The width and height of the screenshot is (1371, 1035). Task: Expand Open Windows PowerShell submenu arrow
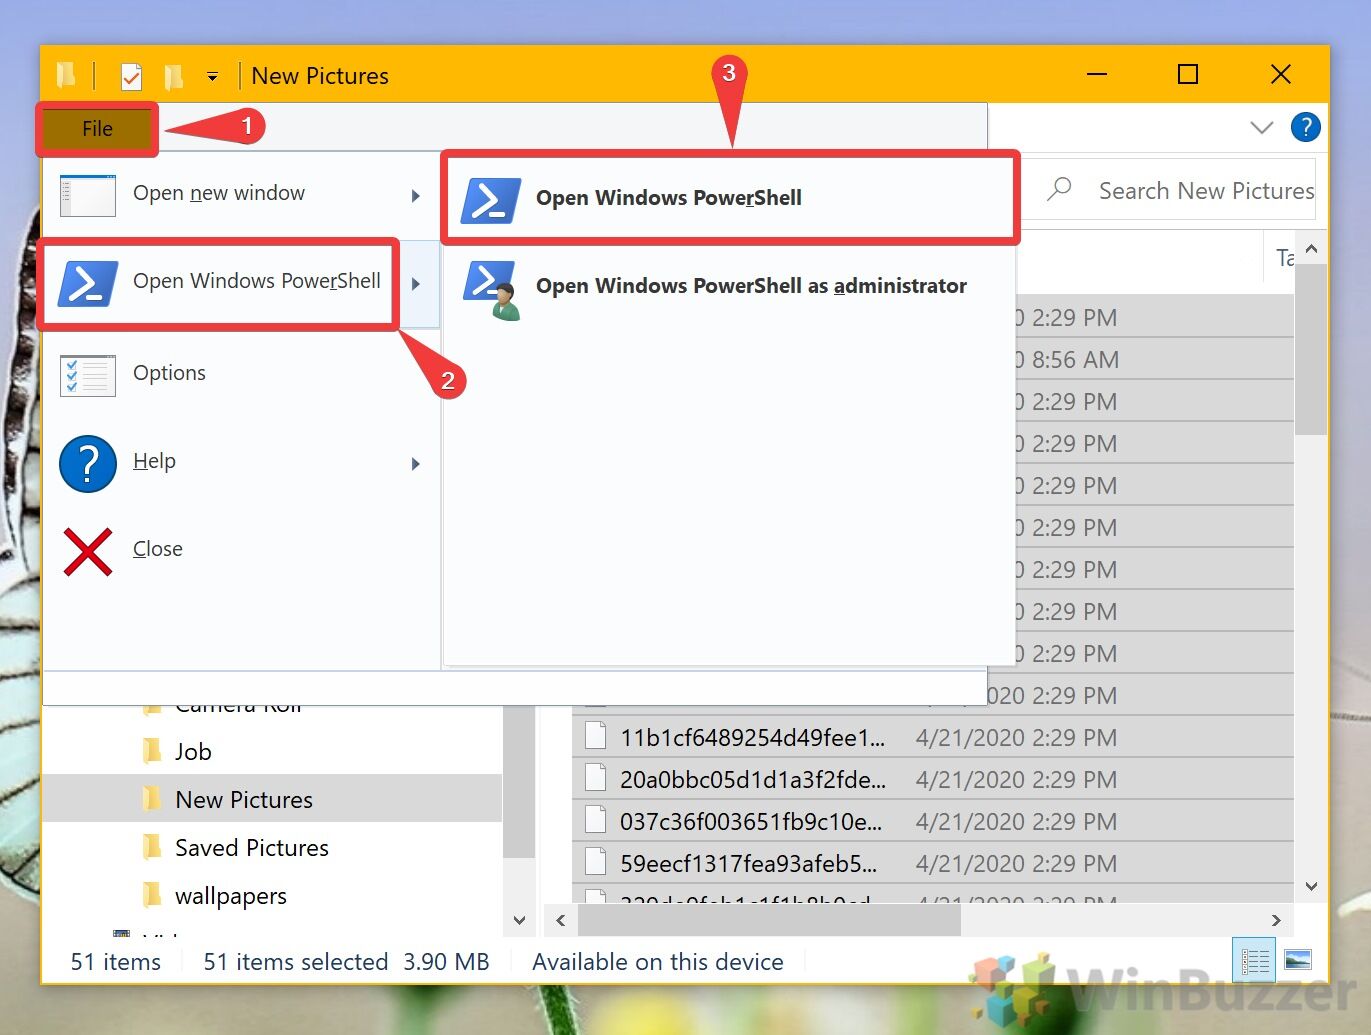click(416, 284)
